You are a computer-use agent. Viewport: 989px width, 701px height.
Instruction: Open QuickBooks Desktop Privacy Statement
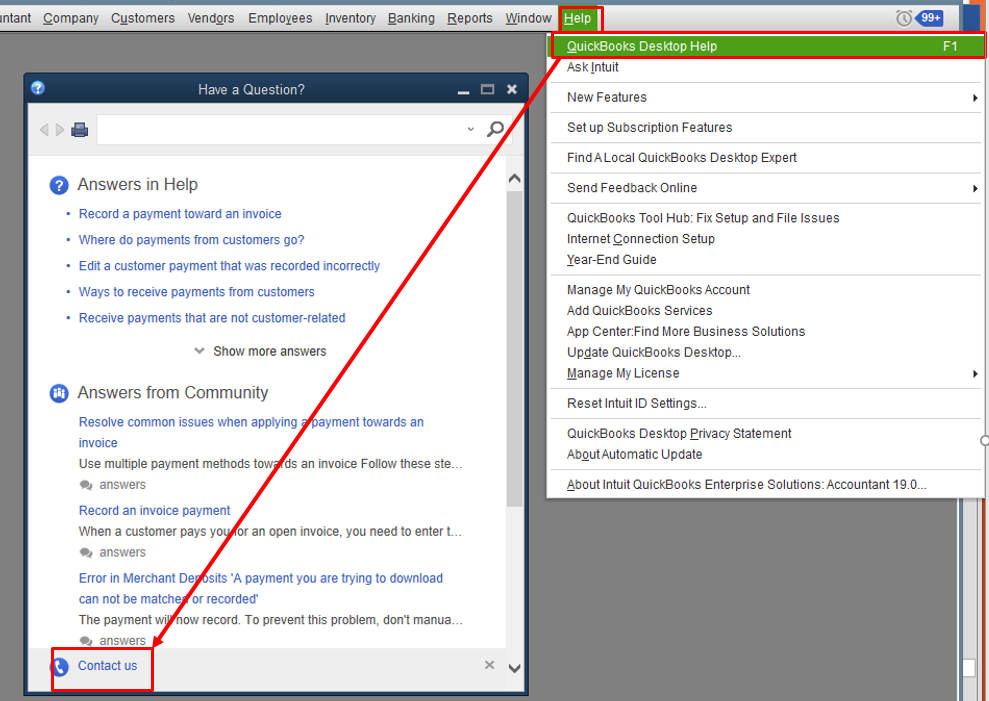(767, 433)
